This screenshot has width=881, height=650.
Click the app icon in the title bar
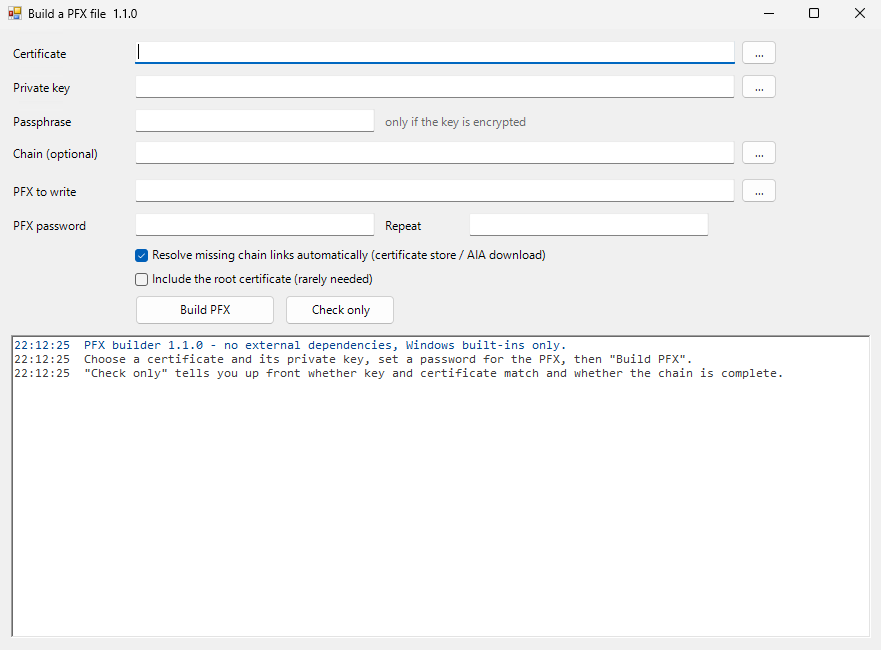point(15,13)
